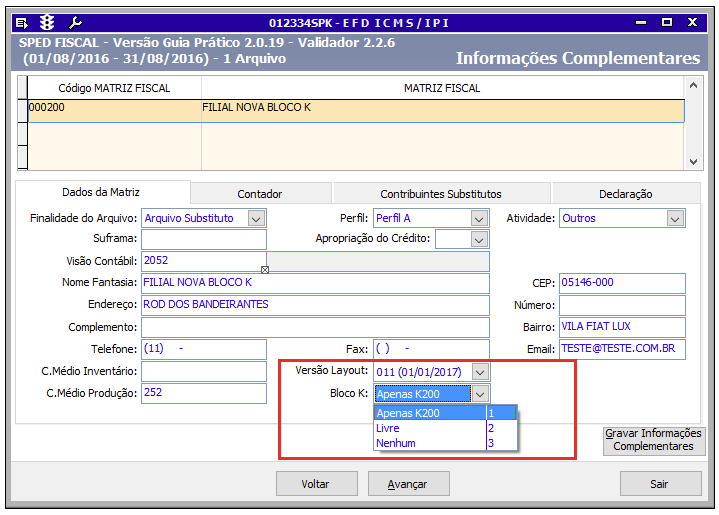
Task: Click the Nome Fantasia field
Action: pos(315,283)
